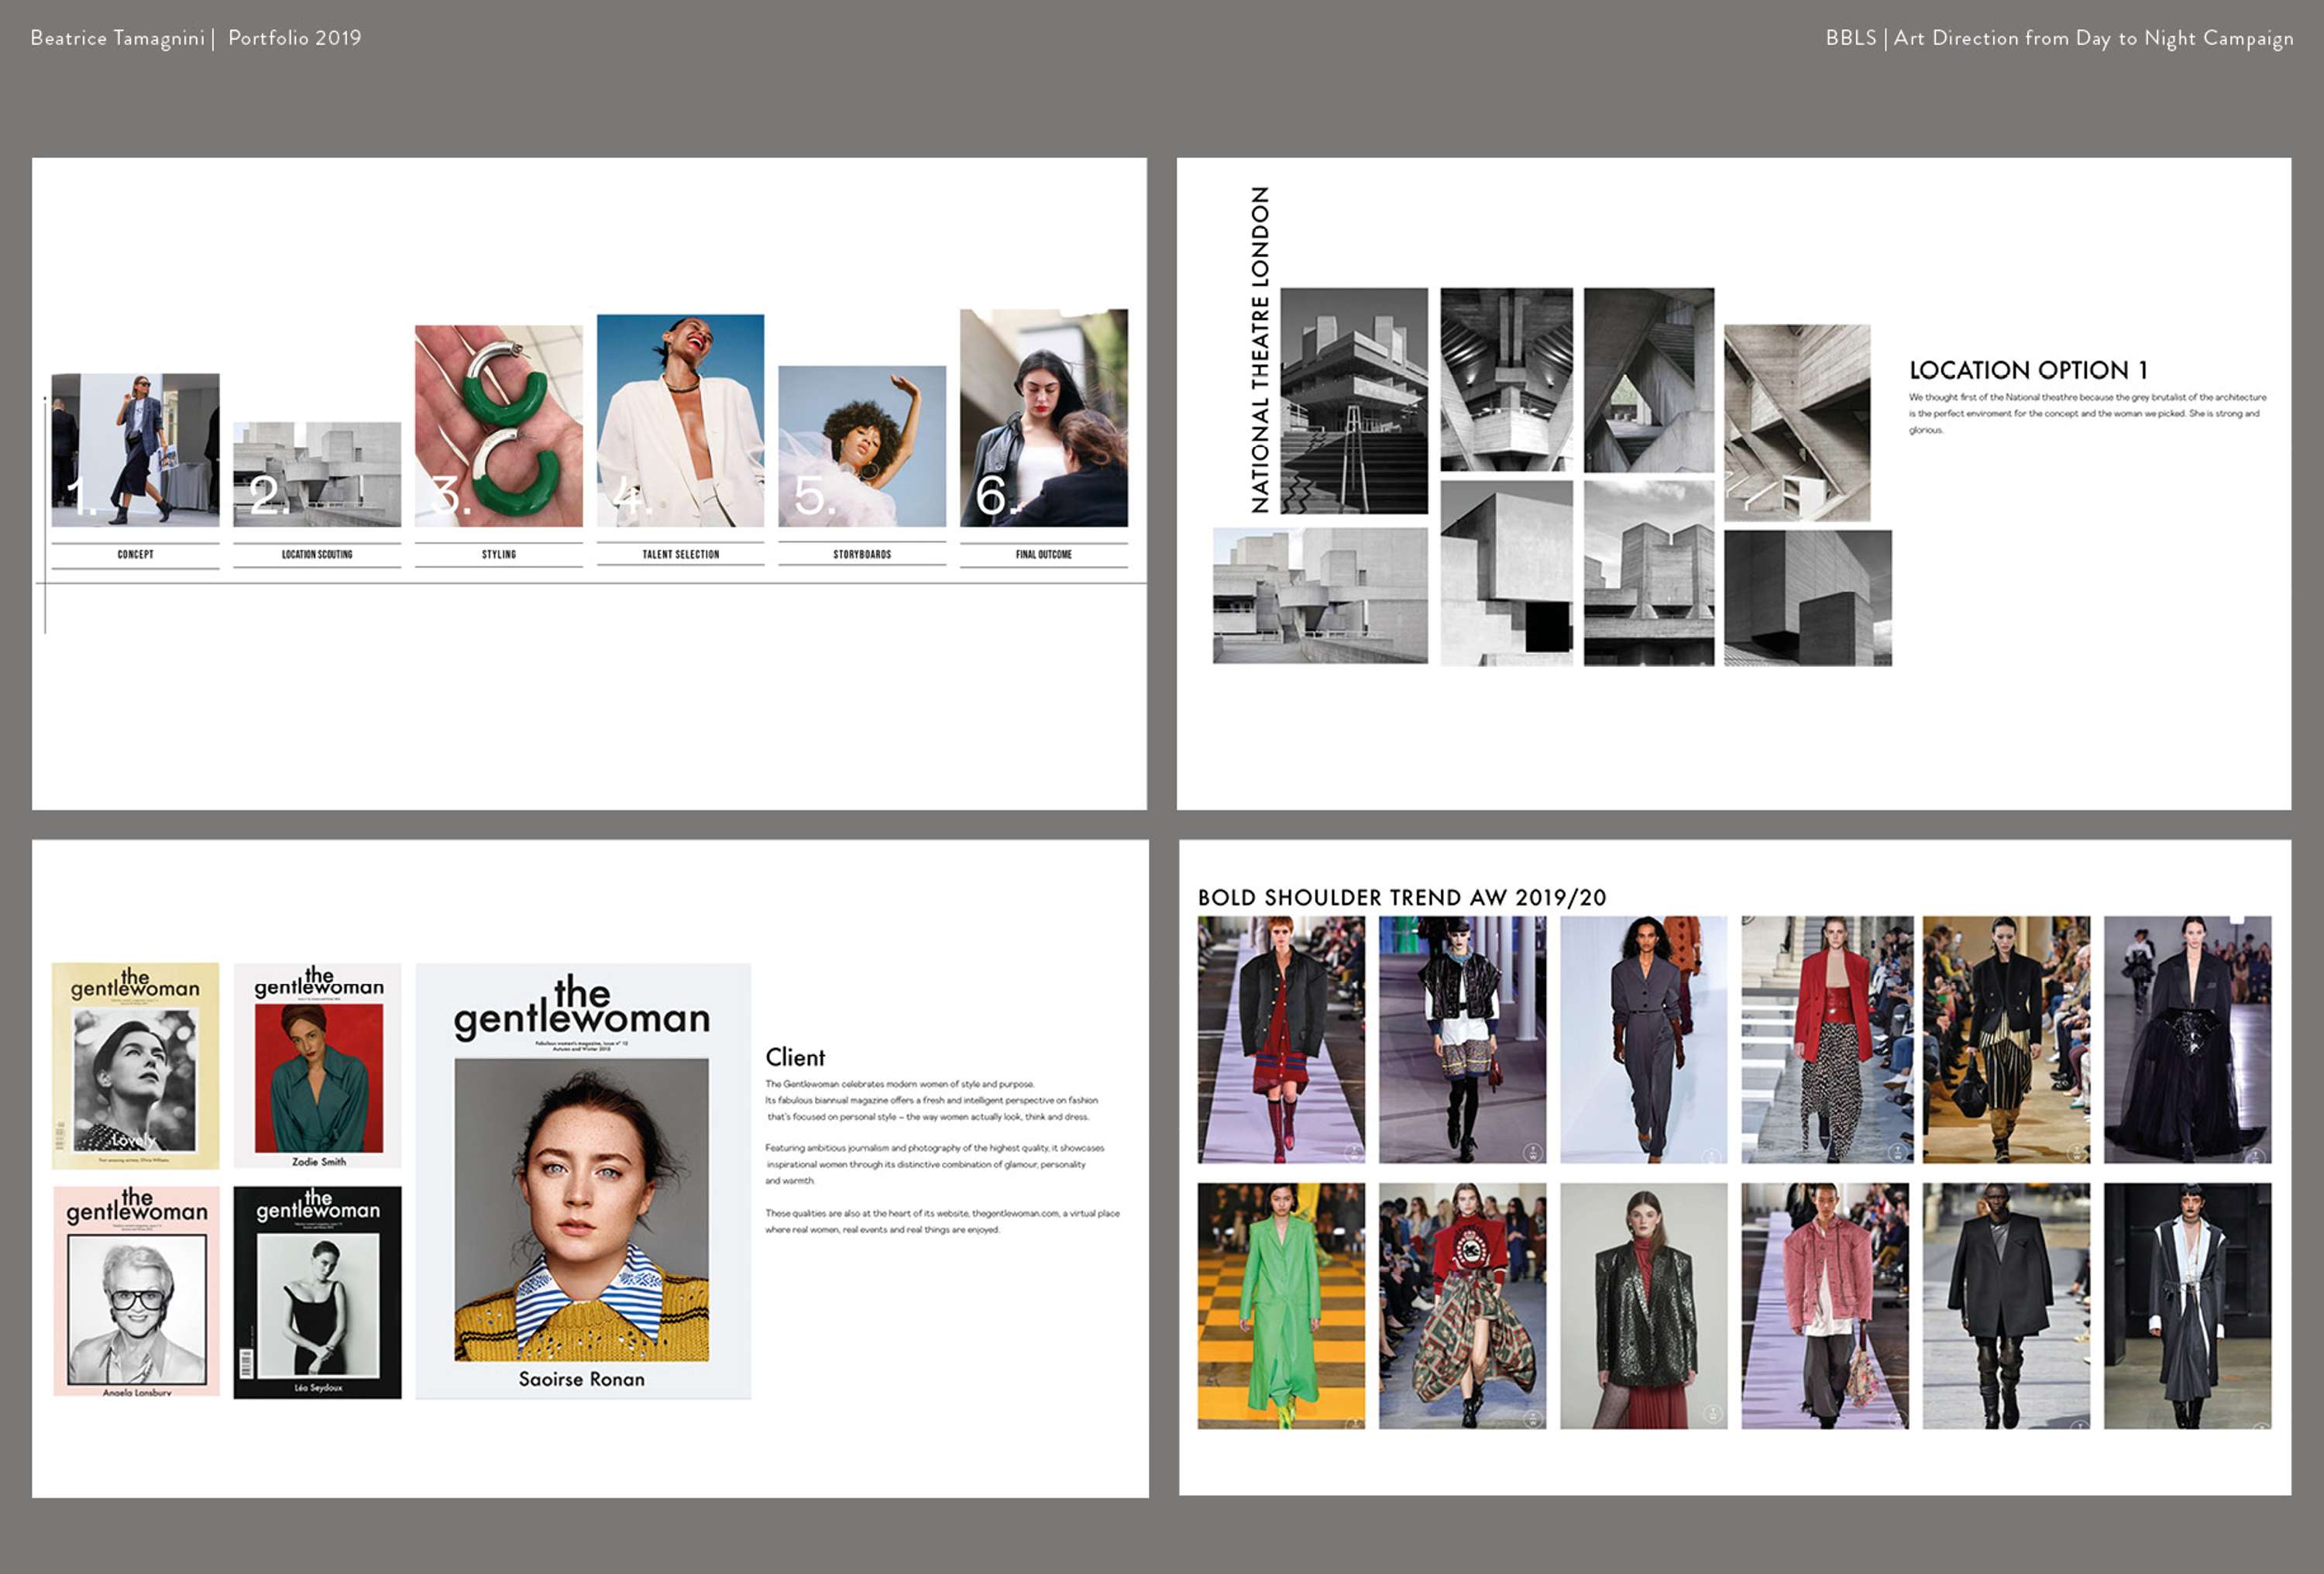Select runway photo of black voluminous gown
Image resolution: width=2324 pixels, height=1574 pixels.
pyautogui.click(x=2188, y=1039)
